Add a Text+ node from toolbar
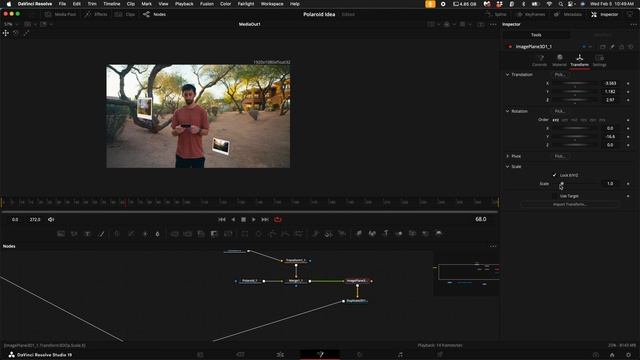The image size is (640, 360). click(87, 233)
